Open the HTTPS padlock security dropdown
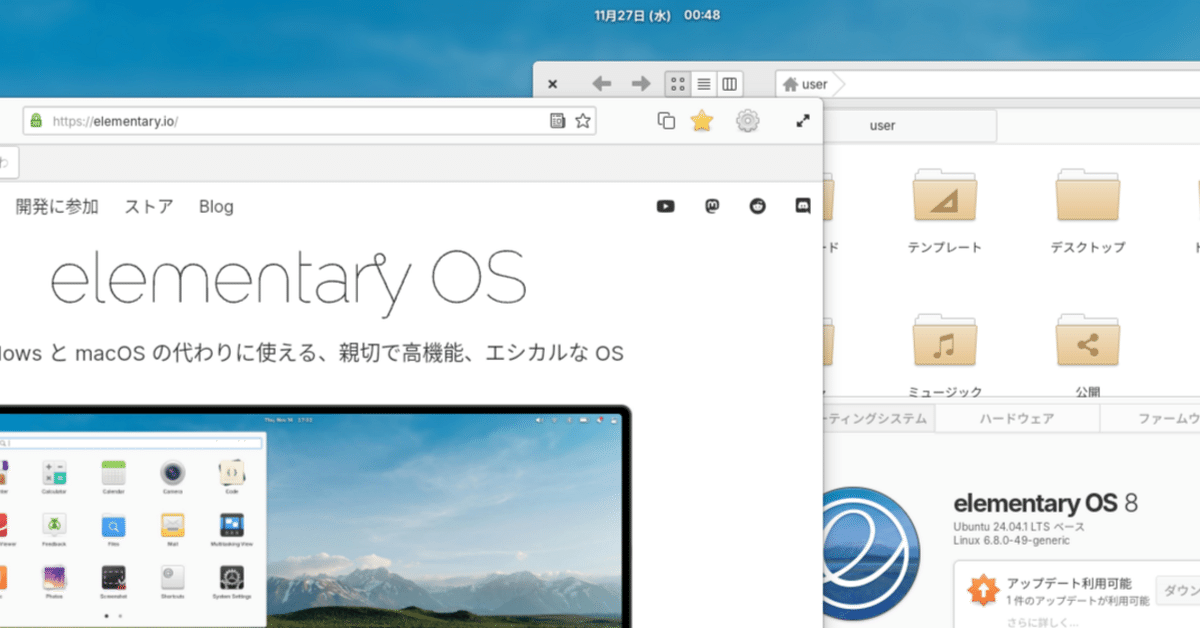This screenshot has width=1200, height=628. [x=36, y=119]
